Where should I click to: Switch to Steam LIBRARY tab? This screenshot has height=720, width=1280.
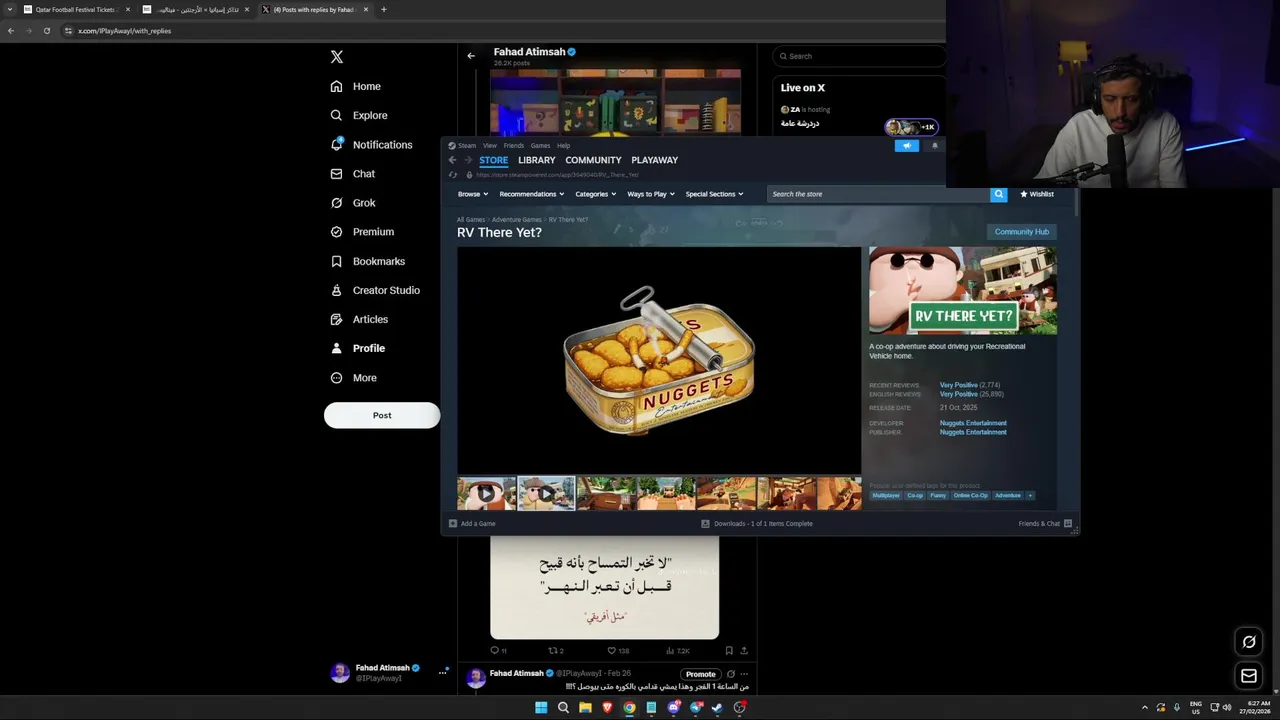click(537, 160)
